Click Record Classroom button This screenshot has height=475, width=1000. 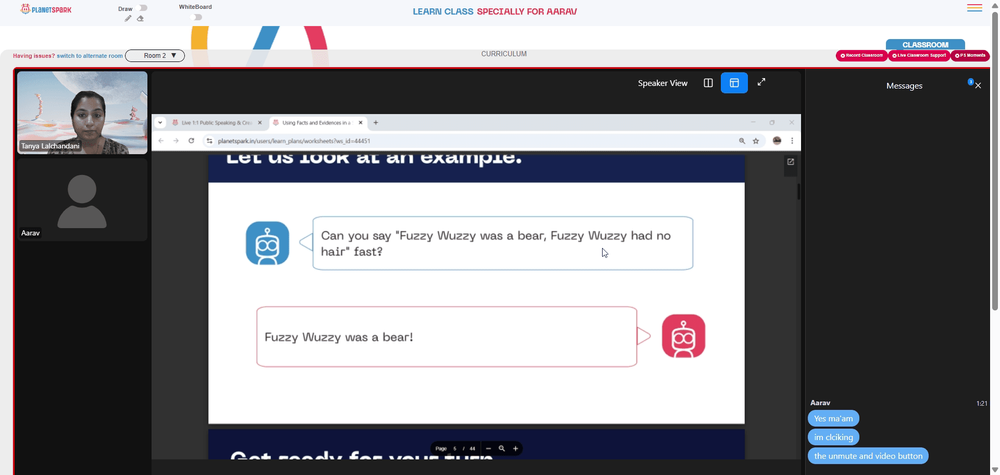tap(862, 56)
